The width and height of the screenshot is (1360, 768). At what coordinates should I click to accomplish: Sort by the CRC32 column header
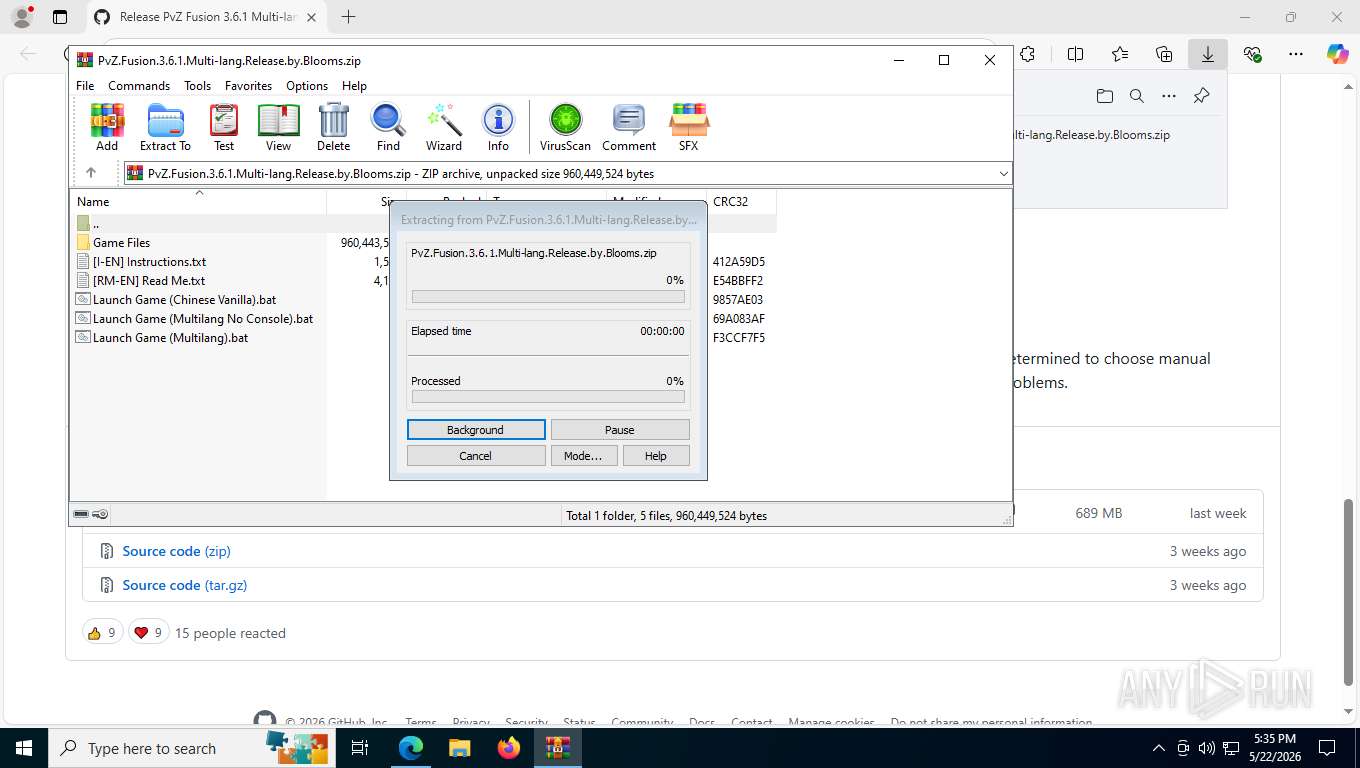741,201
